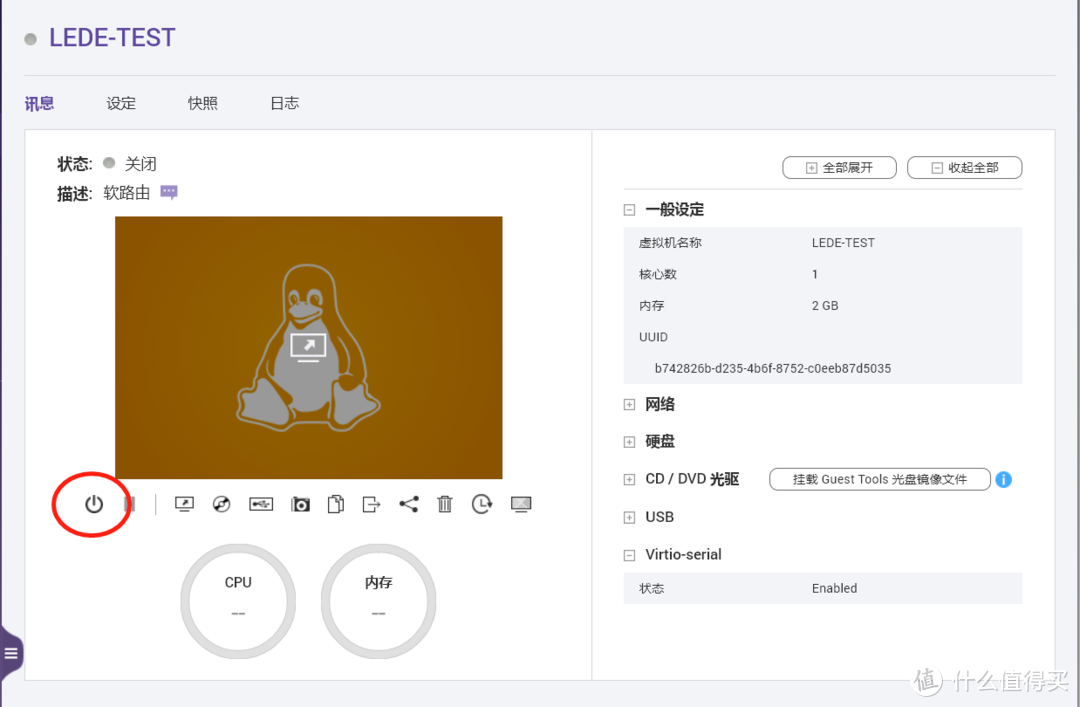Open the VNC console display icon
1080x707 pixels.
(184, 504)
